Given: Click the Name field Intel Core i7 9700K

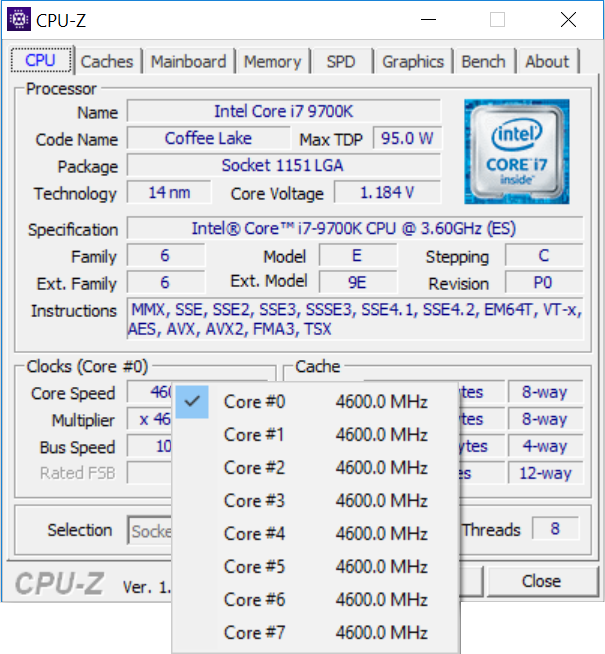Looking at the screenshot, I should click(x=284, y=111).
